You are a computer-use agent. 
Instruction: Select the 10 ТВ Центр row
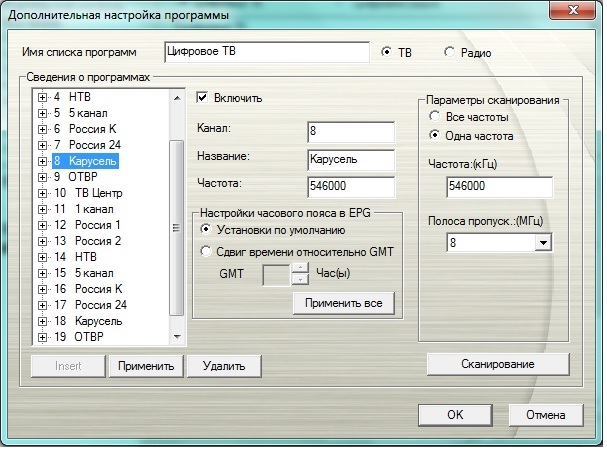tap(88, 193)
